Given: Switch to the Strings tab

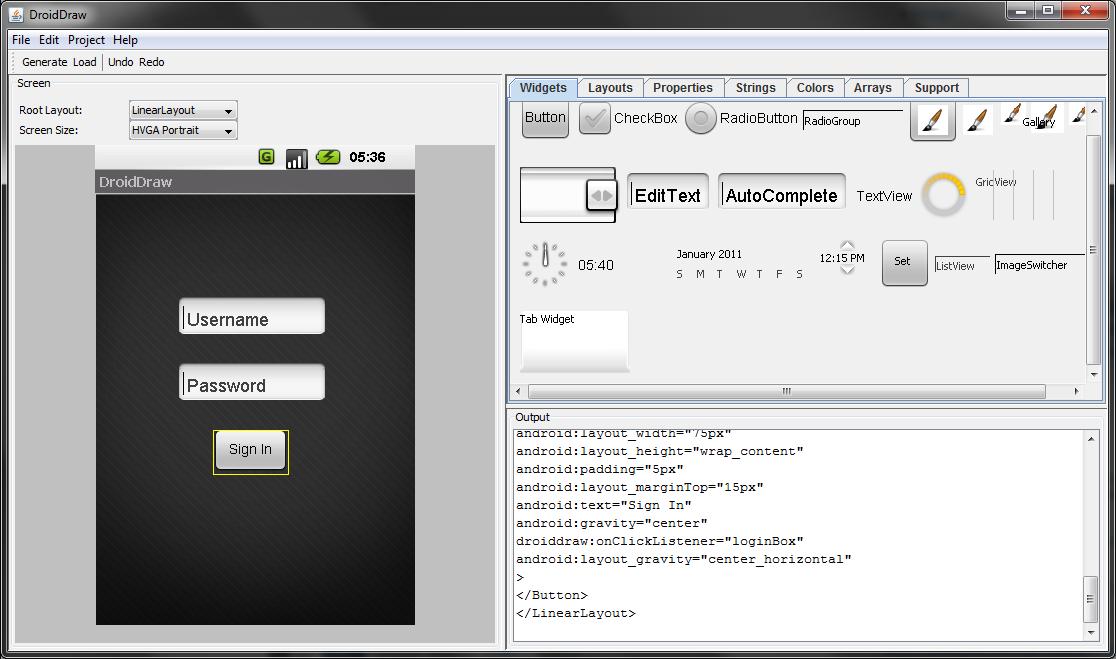Looking at the screenshot, I should tap(755, 88).
